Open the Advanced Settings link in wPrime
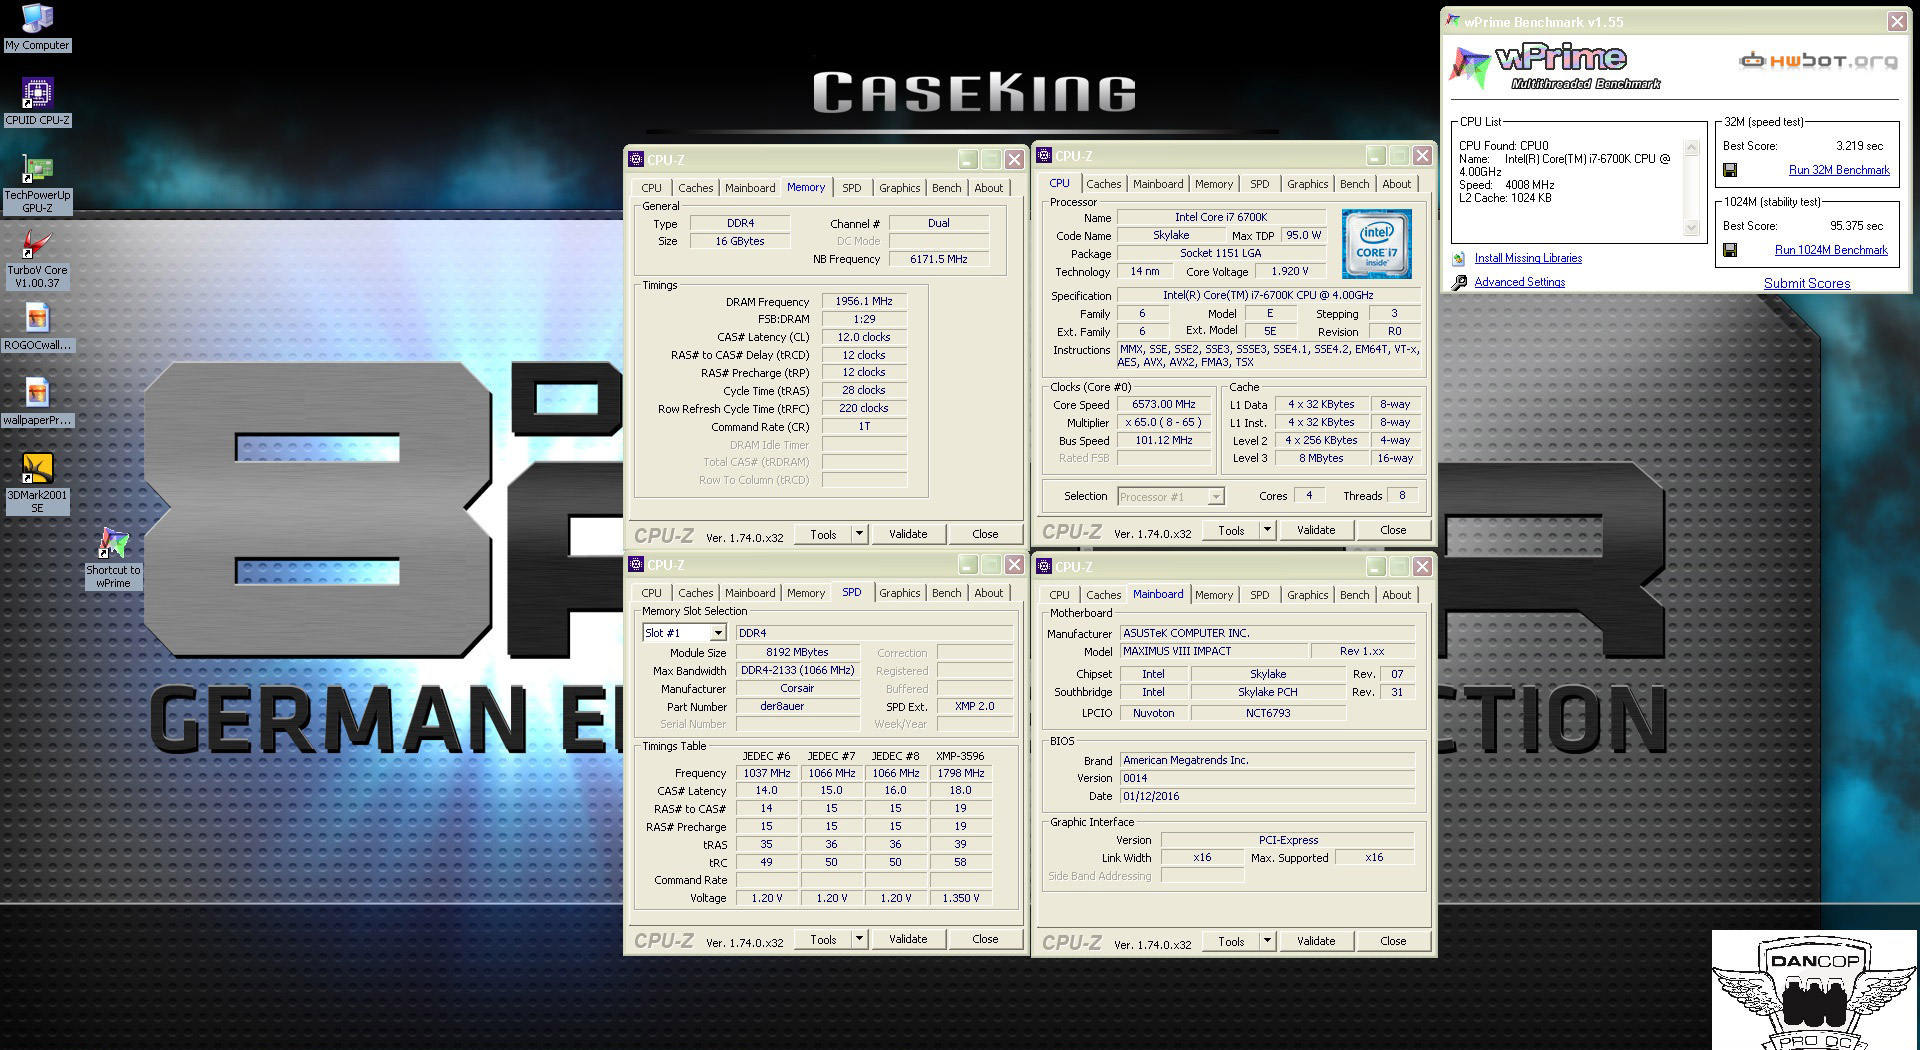The width and height of the screenshot is (1920, 1050). click(1519, 282)
